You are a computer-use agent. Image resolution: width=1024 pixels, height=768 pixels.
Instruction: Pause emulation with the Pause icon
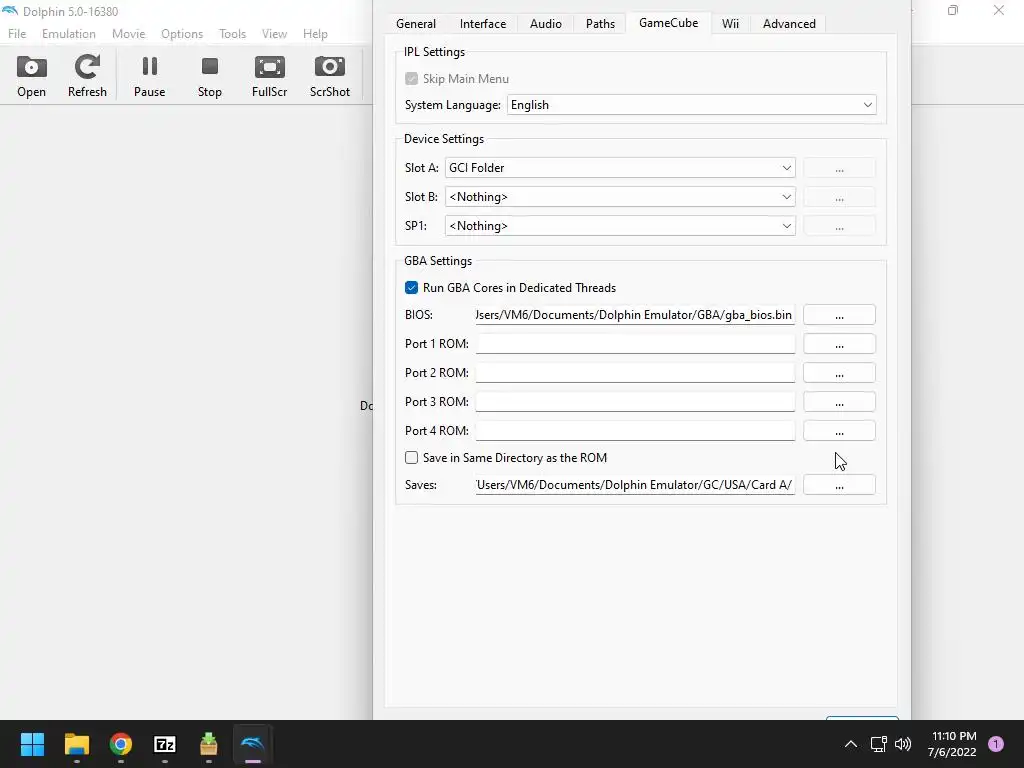tap(150, 76)
